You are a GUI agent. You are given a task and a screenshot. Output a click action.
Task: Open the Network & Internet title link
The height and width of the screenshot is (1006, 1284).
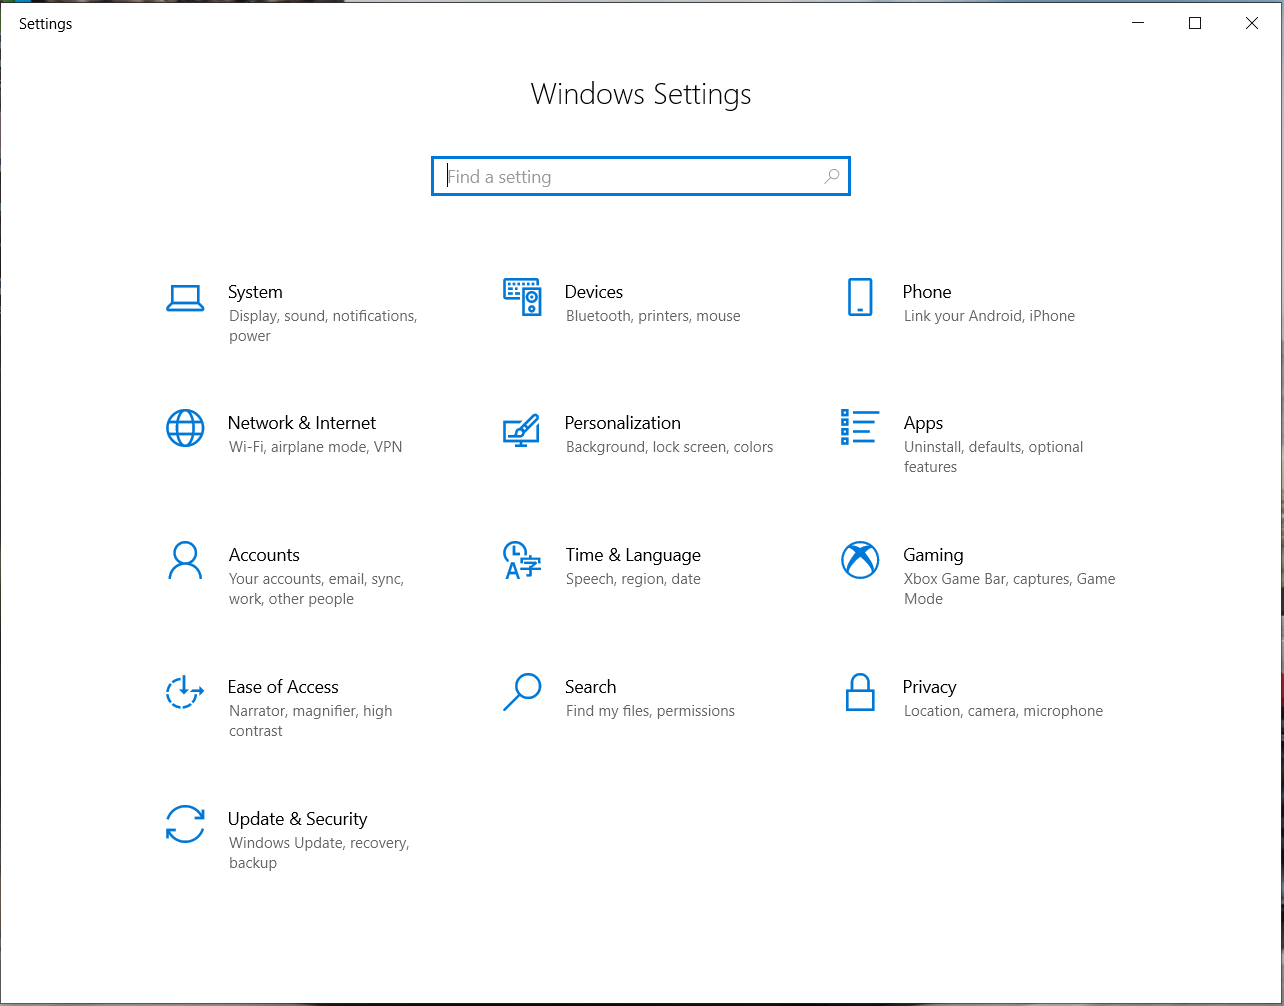tap(302, 423)
